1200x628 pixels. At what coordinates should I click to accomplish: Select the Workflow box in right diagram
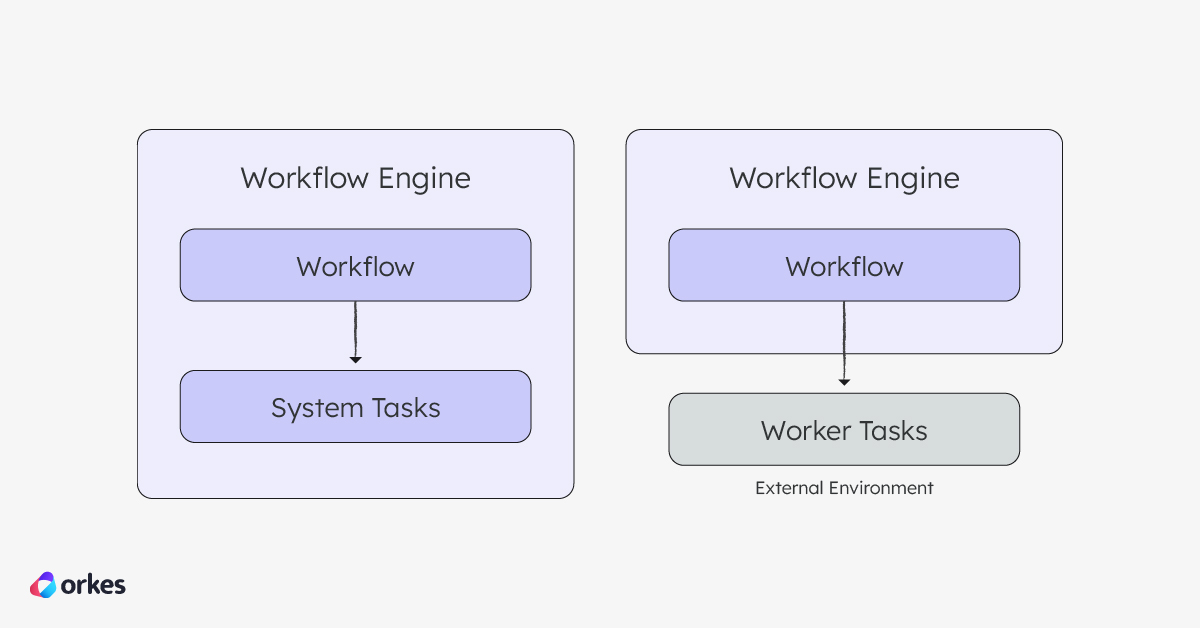point(844,265)
